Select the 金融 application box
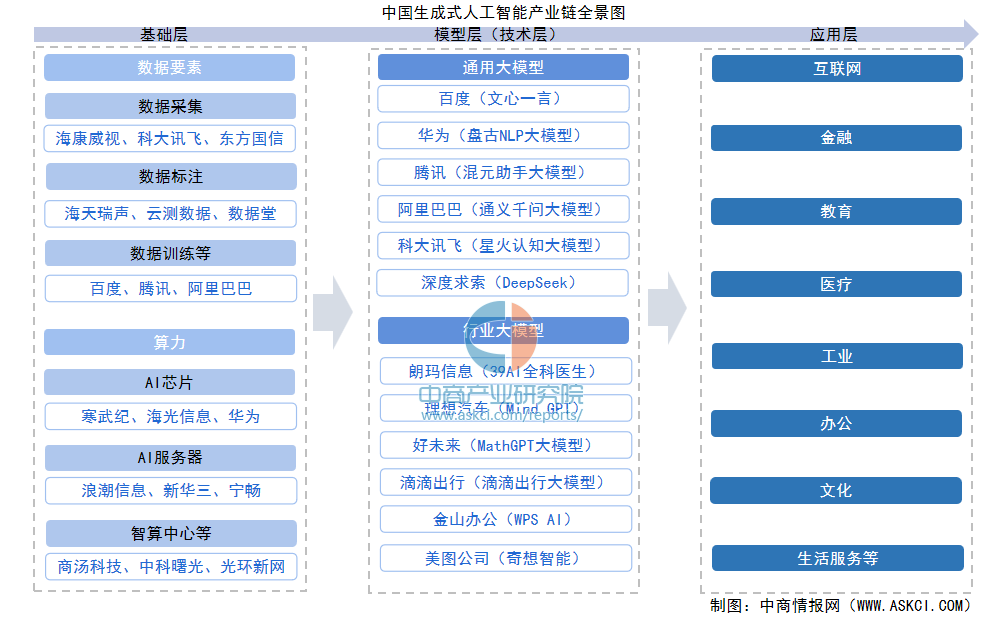The height and width of the screenshot is (619, 1002). pyautogui.click(x=837, y=138)
